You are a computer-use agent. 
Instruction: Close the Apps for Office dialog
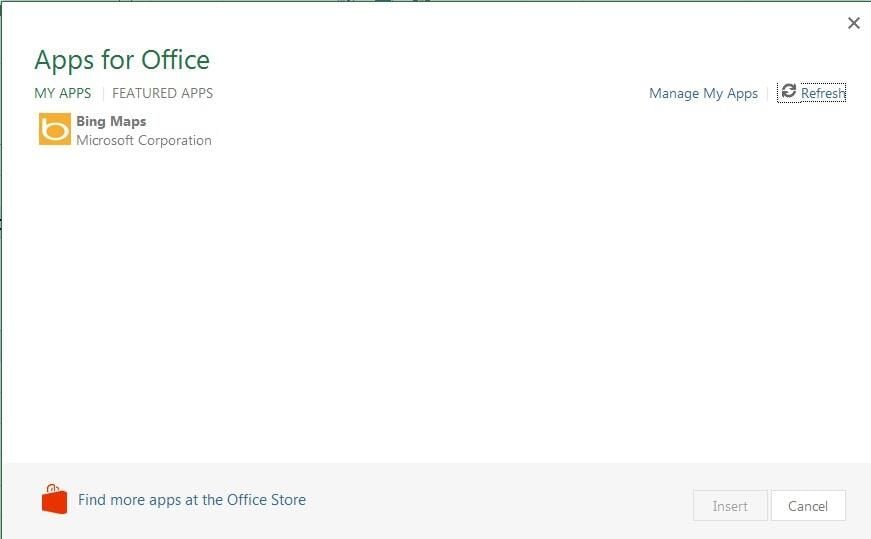[x=854, y=23]
